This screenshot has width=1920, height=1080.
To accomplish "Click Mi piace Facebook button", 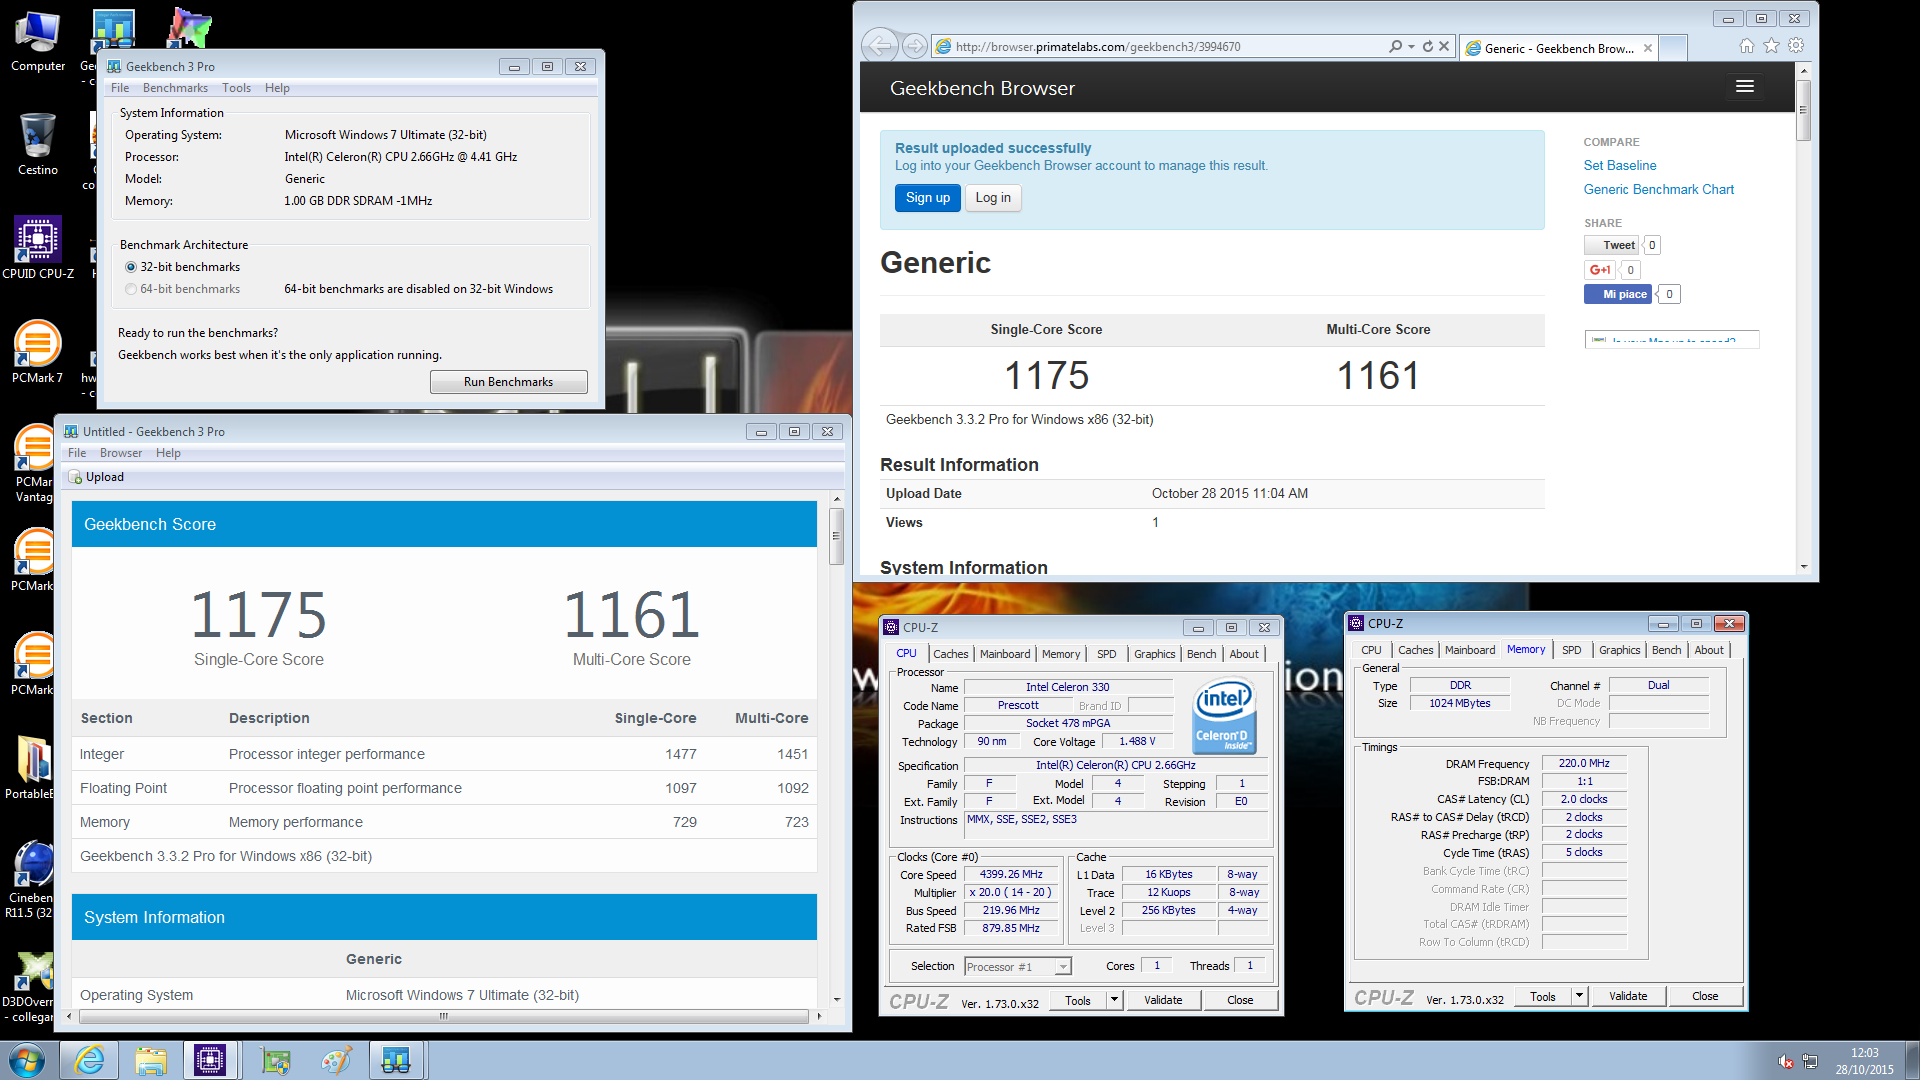I will tap(1618, 294).
